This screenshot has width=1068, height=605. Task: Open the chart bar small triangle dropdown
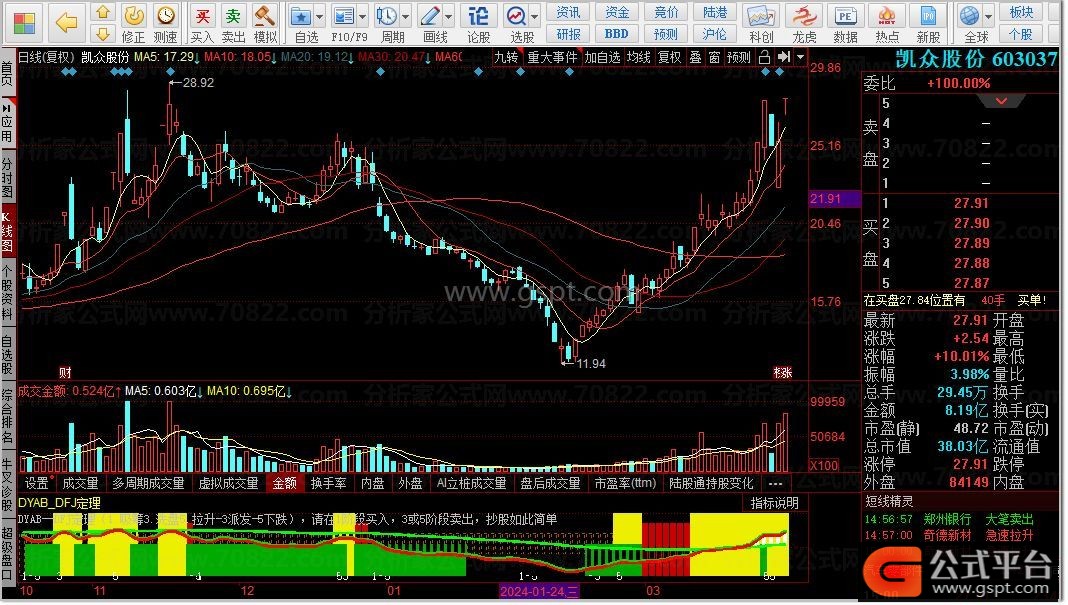(800, 57)
